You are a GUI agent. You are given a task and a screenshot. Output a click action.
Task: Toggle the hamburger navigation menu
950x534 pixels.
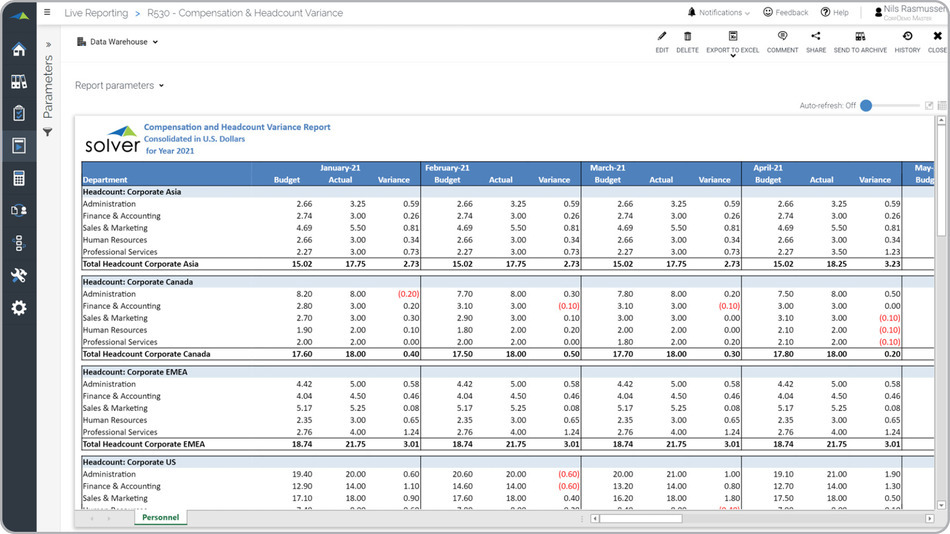47,13
